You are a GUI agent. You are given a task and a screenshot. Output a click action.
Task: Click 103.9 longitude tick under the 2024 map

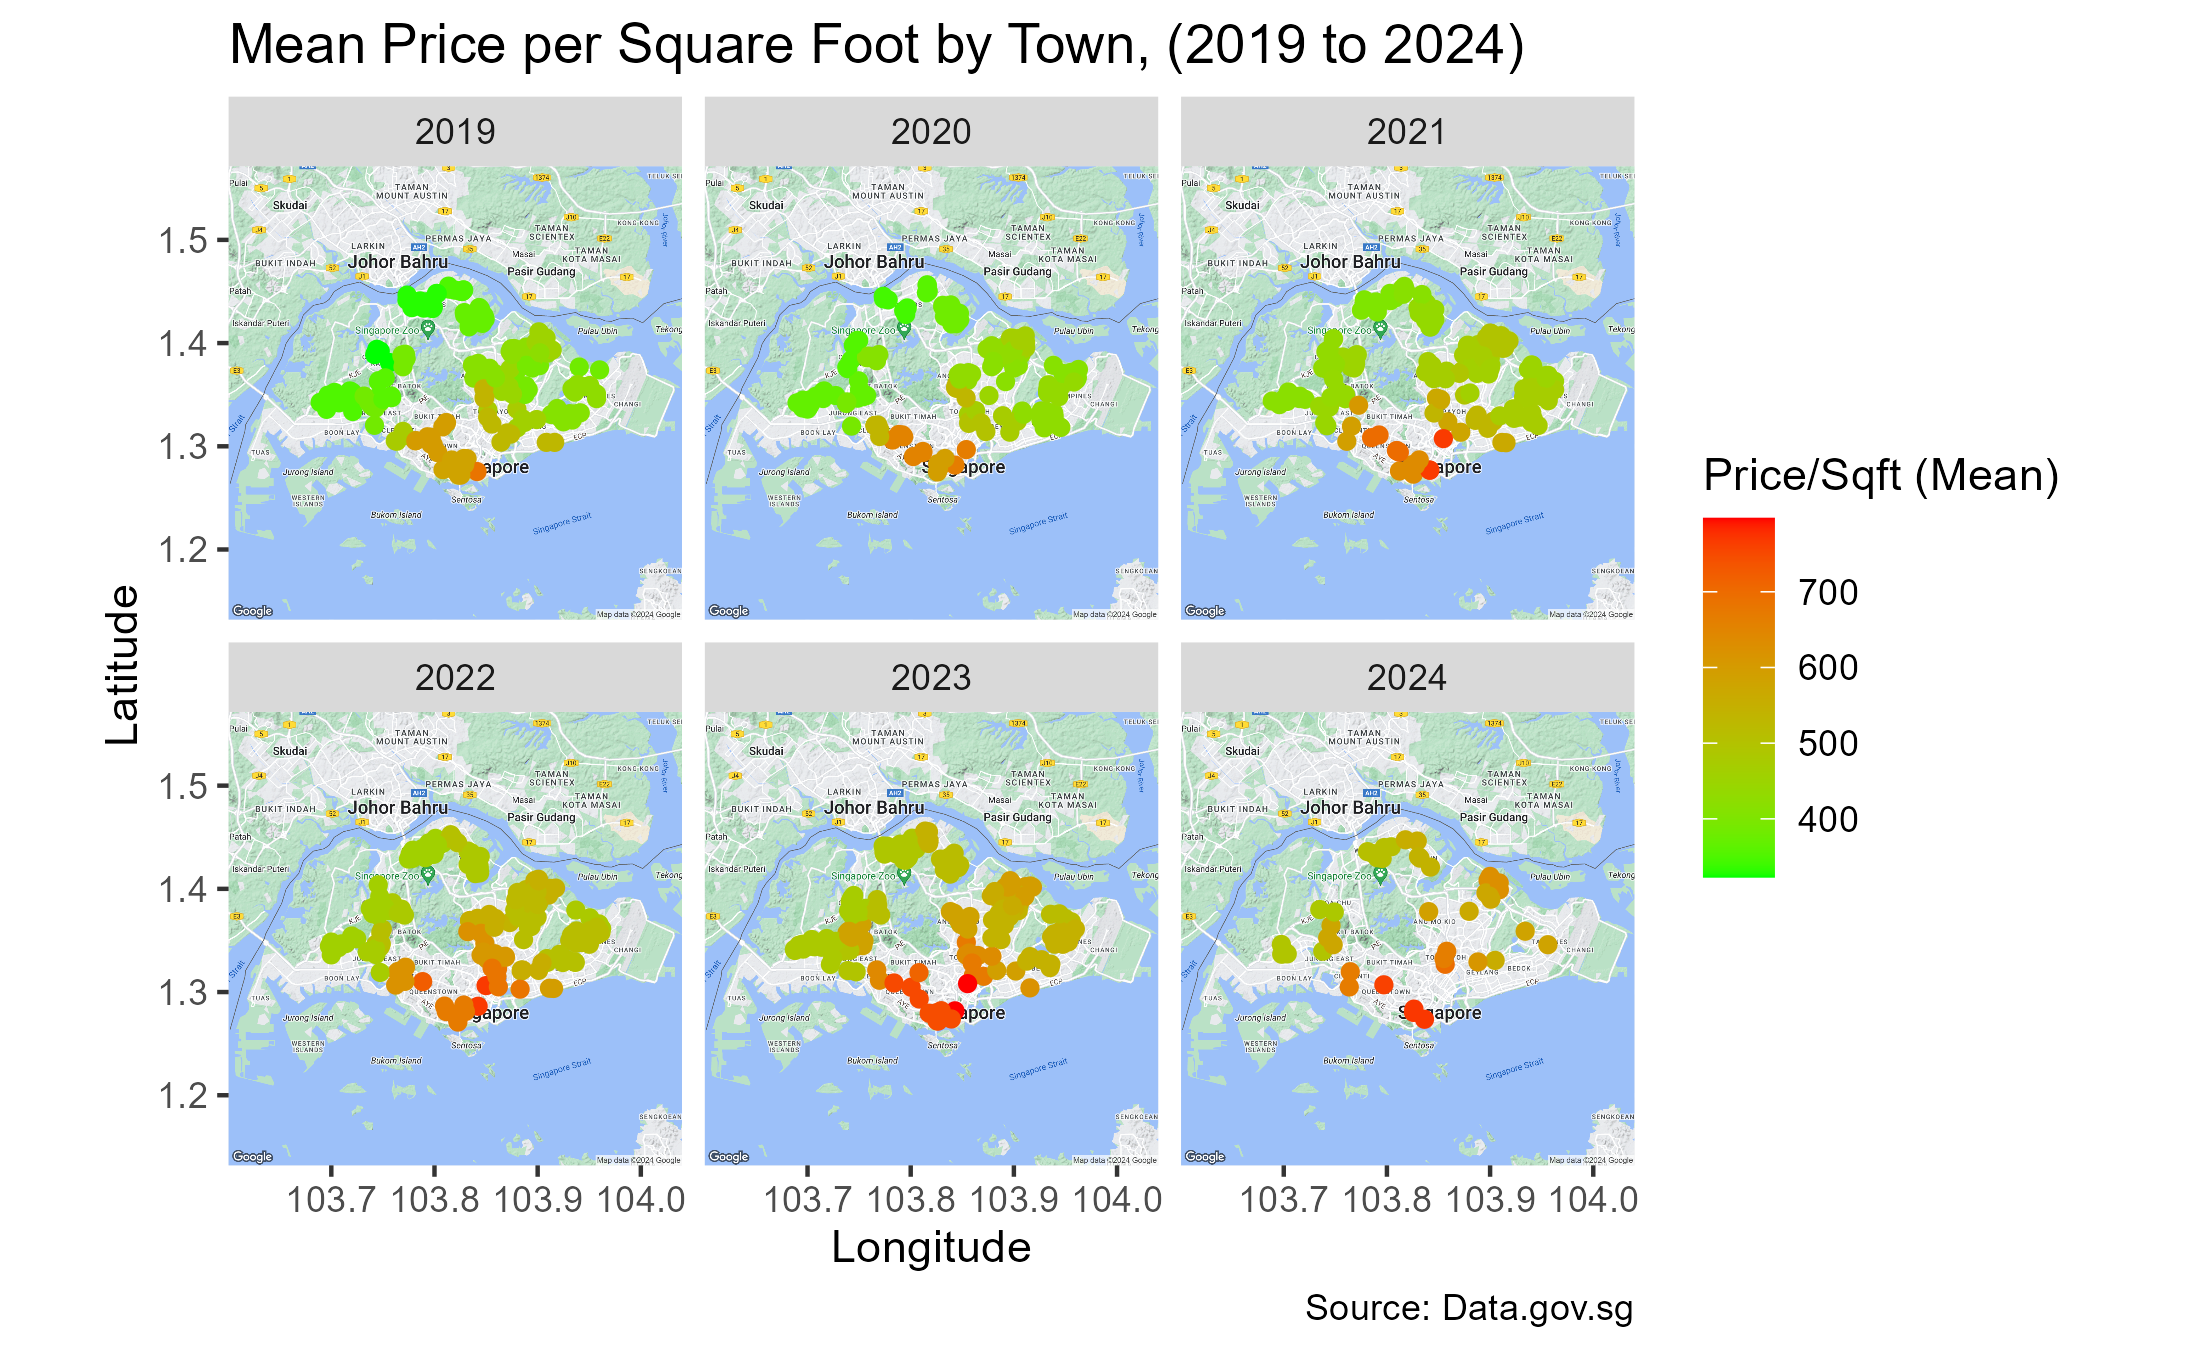(x=1490, y=1199)
